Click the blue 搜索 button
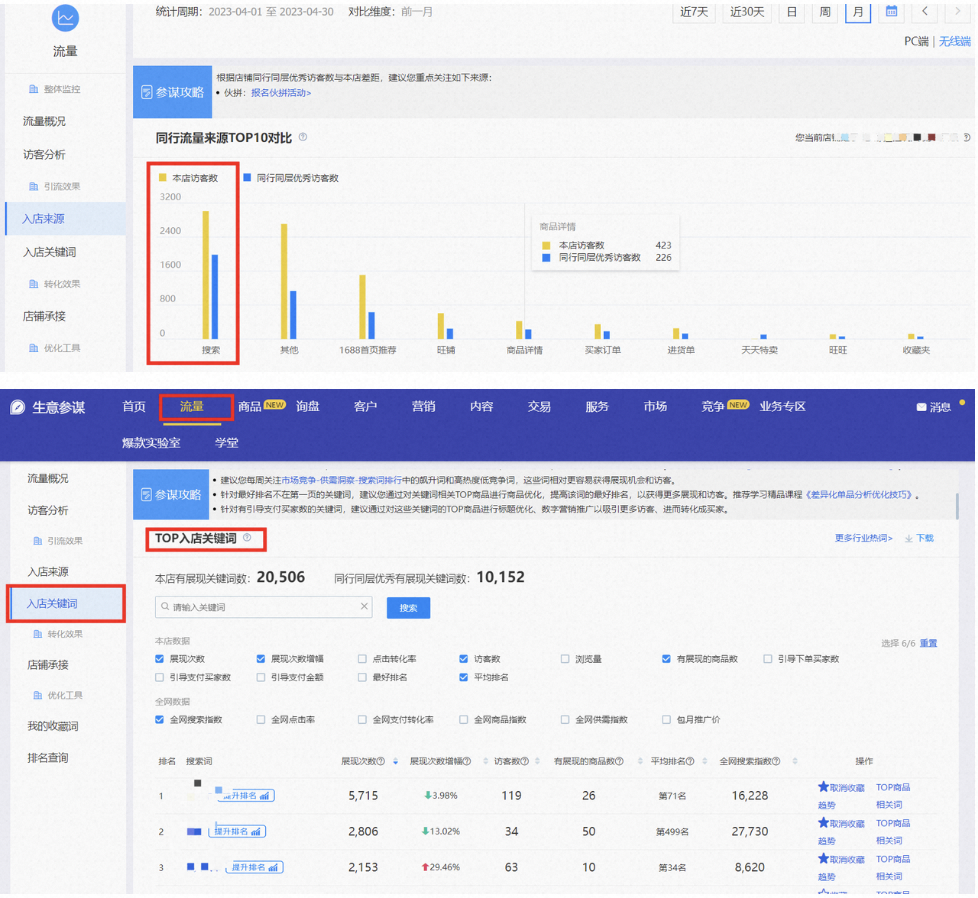 (408, 607)
